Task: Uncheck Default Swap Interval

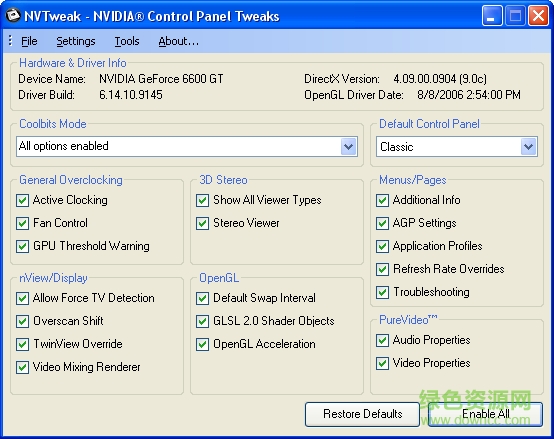Action: (x=202, y=298)
